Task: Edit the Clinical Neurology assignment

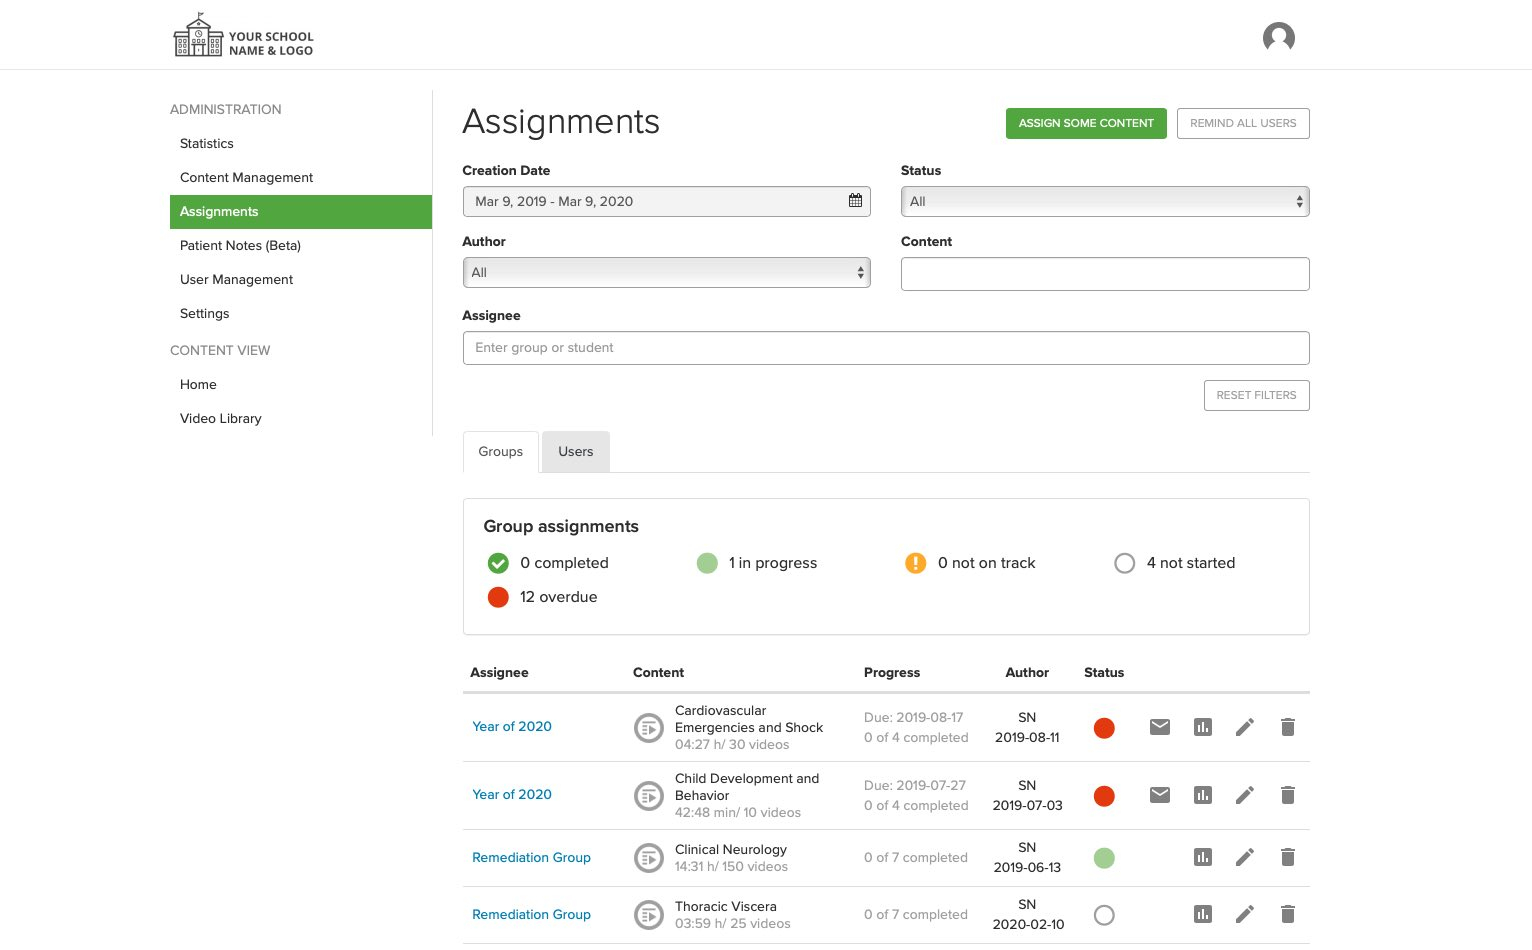Action: (1245, 857)
